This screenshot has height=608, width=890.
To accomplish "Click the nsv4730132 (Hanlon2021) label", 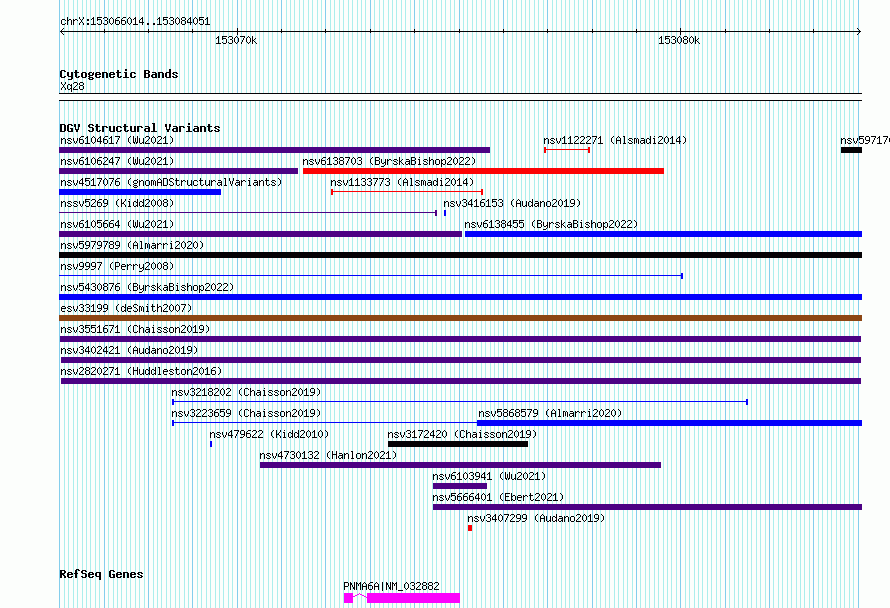I will [328, 455].
